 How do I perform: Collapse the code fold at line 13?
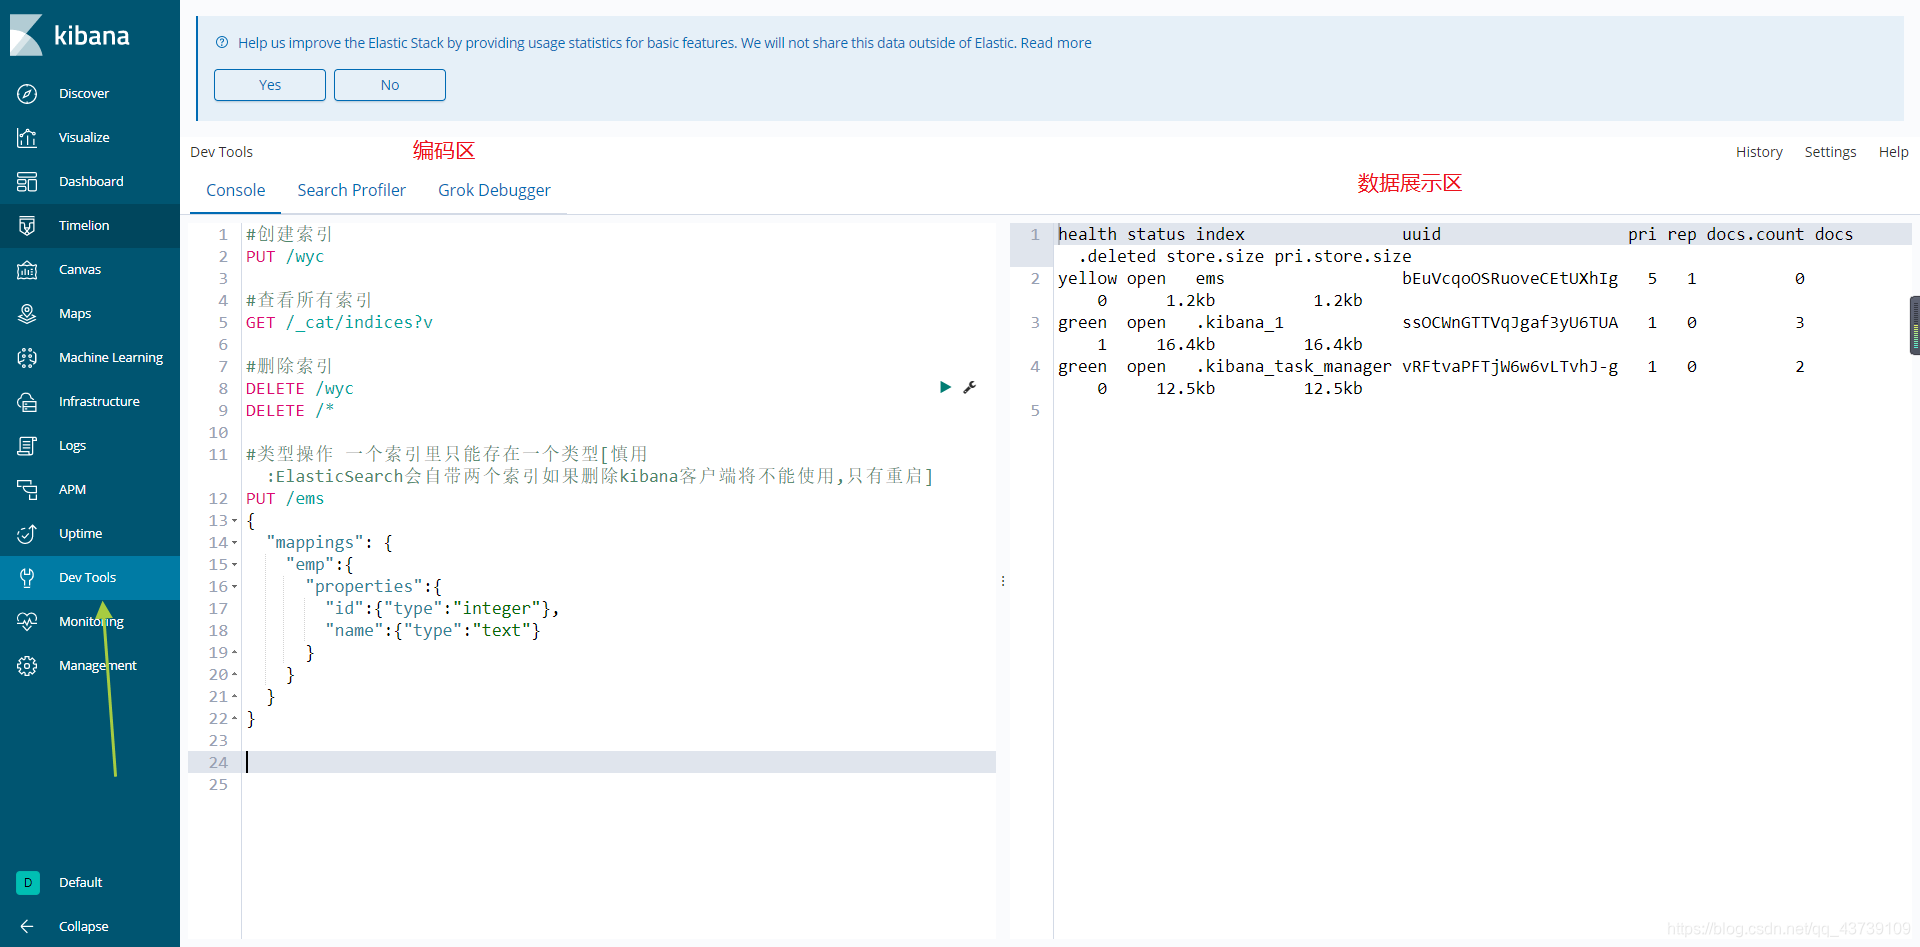tap(235, 520)
